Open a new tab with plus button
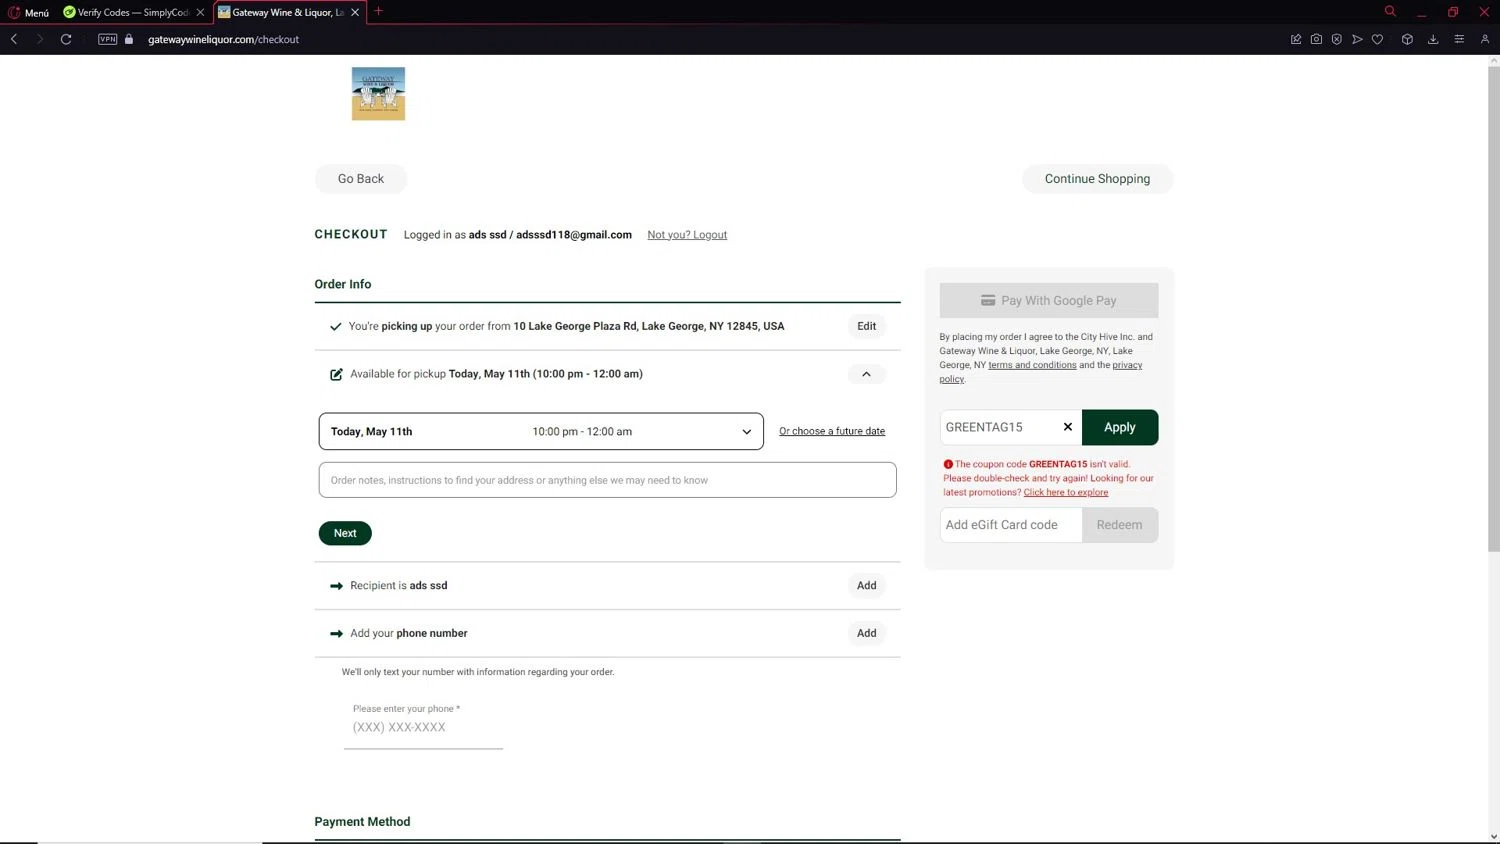The width and height of the screenshot is (1500, 844). [378, 12]
